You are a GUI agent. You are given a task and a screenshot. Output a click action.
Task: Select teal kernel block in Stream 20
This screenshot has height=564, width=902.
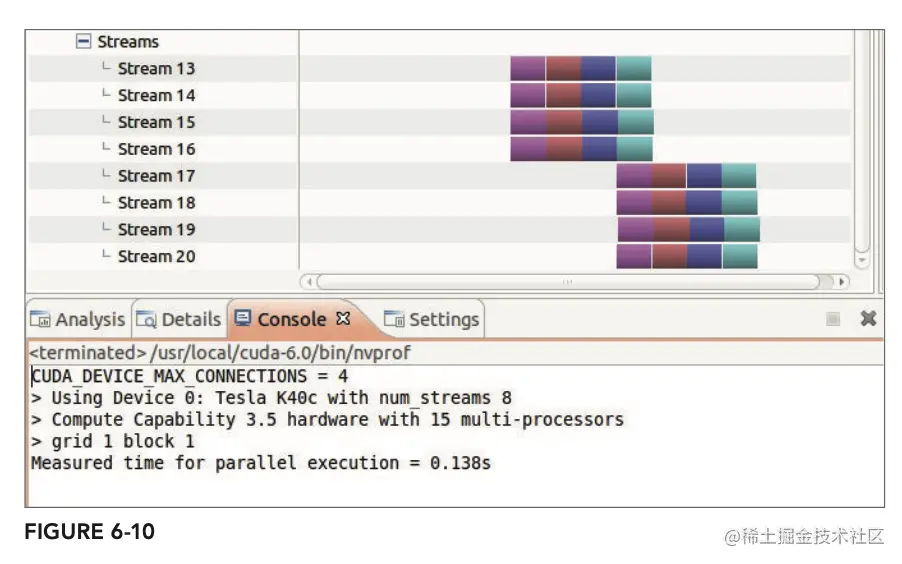click(740, 256)
